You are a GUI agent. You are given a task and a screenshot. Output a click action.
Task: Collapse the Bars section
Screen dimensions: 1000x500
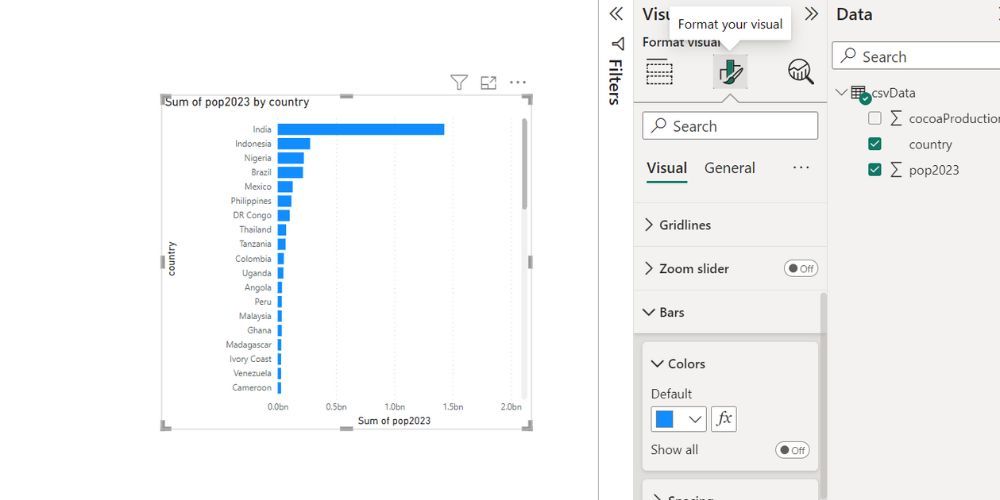pos(671,312)
